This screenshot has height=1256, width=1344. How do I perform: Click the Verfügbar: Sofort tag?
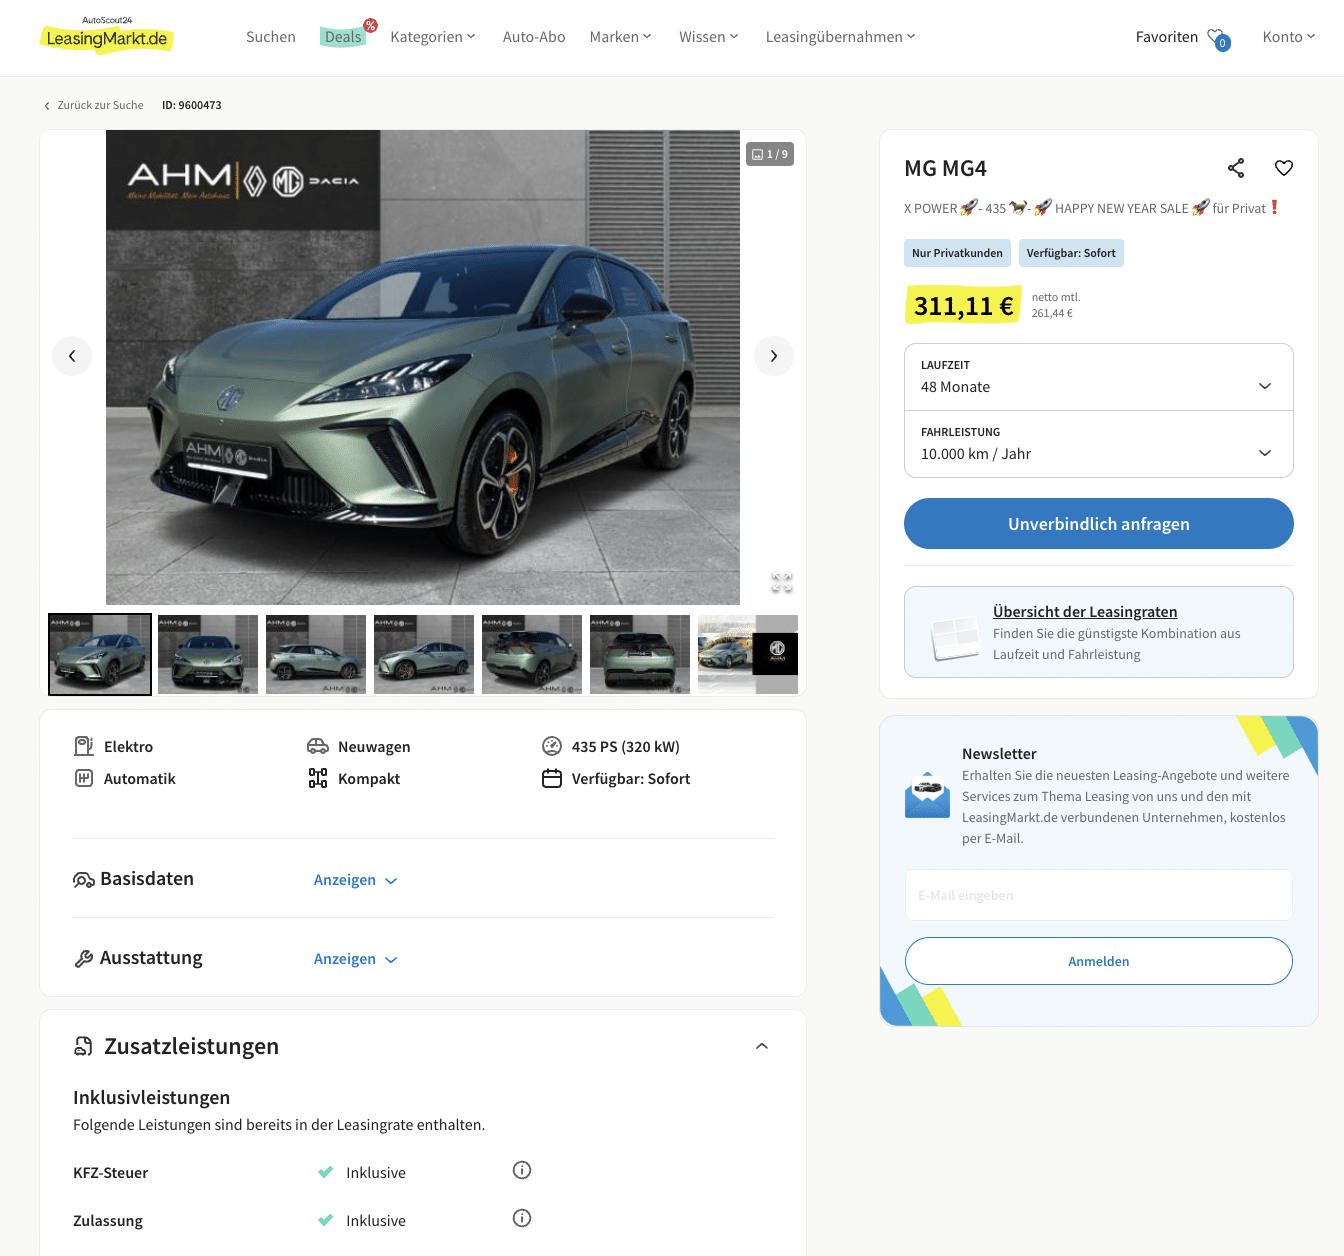point(1071,253)
